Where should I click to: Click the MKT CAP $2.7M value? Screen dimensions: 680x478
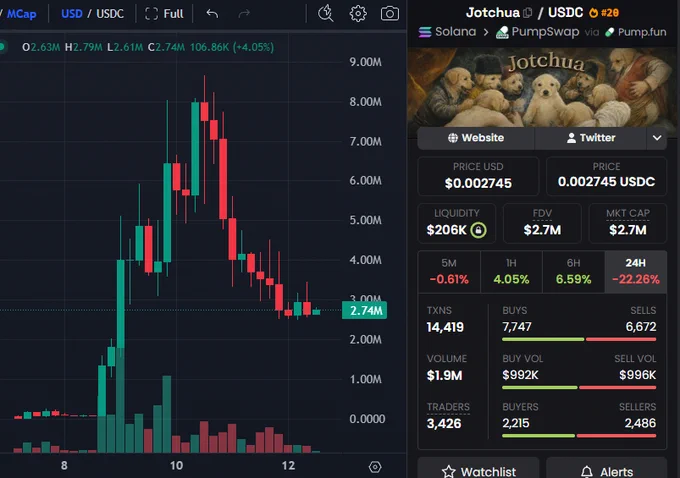(x=628, y=230)
